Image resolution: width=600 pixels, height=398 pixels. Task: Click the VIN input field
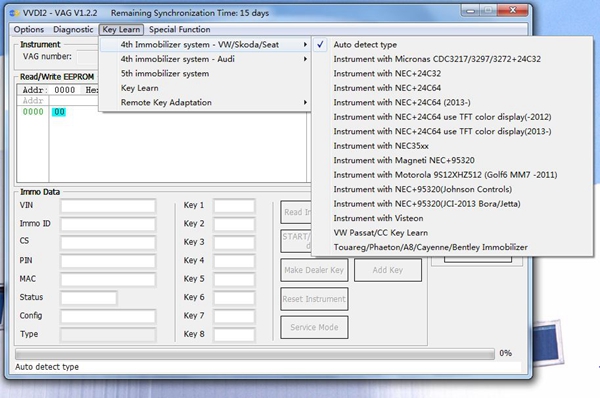[x=108, y=206]
